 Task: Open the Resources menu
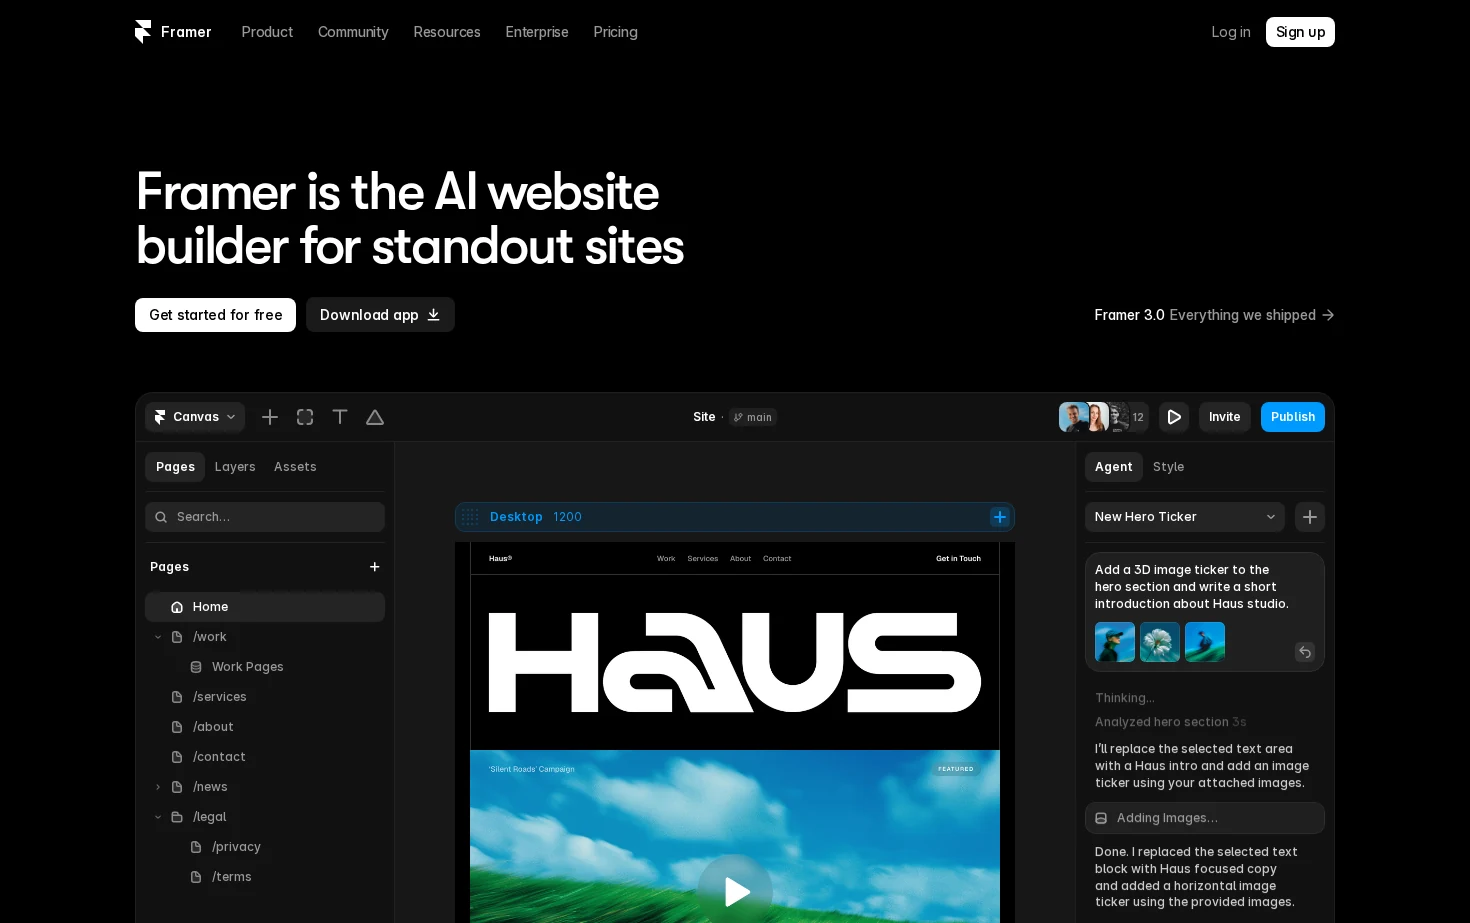point(447,32)
